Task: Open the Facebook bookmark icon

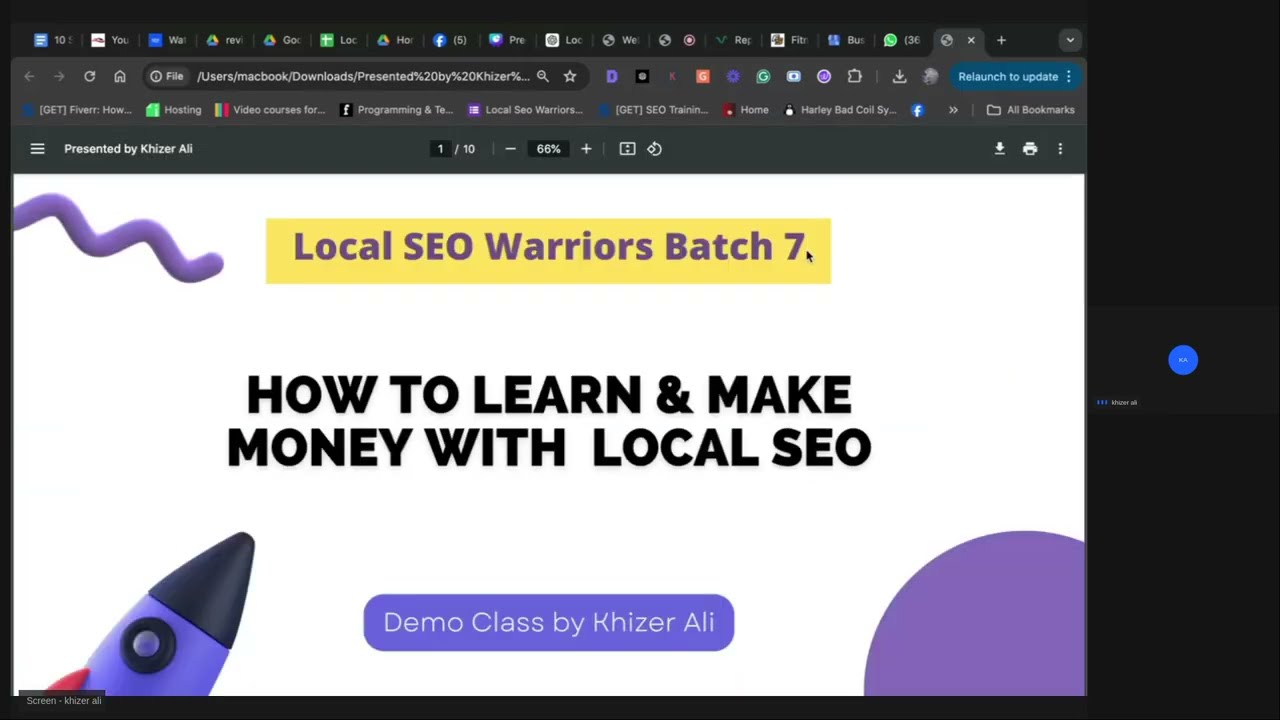Action: [x=918, y=110]
